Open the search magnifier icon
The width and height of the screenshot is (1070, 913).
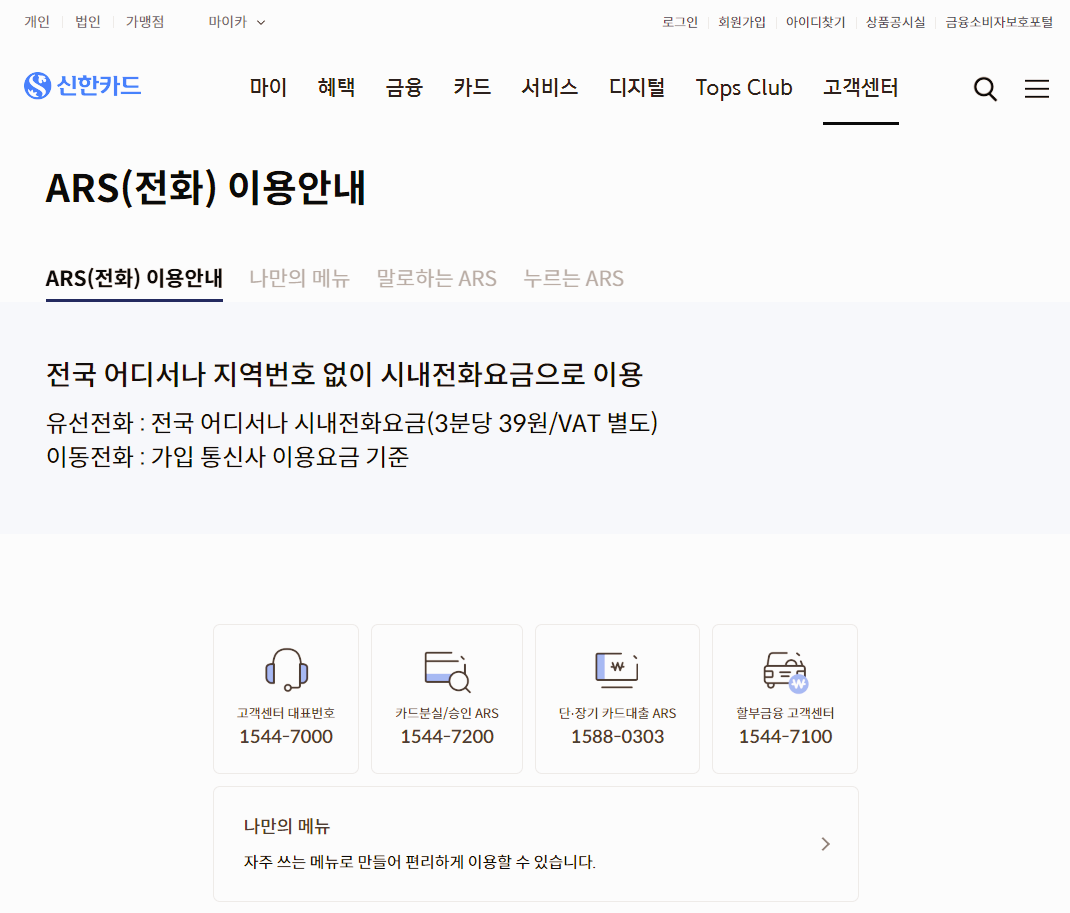[985, 89]
